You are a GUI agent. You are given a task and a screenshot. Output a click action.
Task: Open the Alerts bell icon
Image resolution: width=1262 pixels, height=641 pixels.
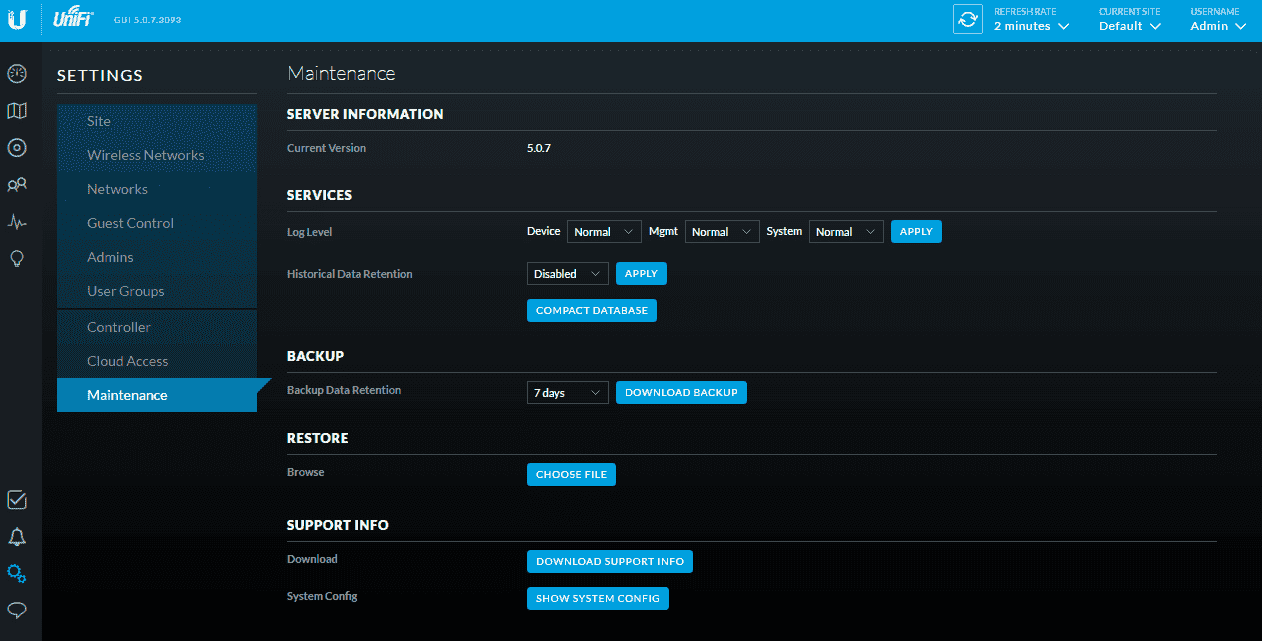(x=17, y=537)
